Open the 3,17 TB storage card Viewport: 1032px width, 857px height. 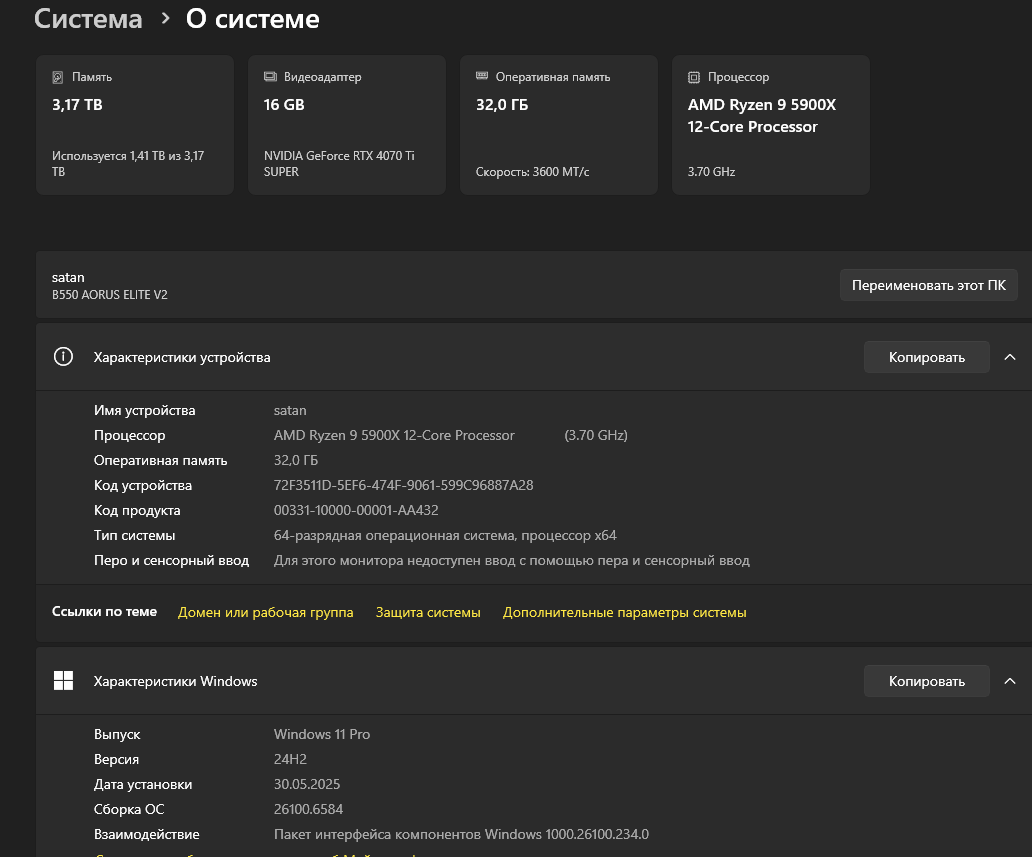(134, 125)
